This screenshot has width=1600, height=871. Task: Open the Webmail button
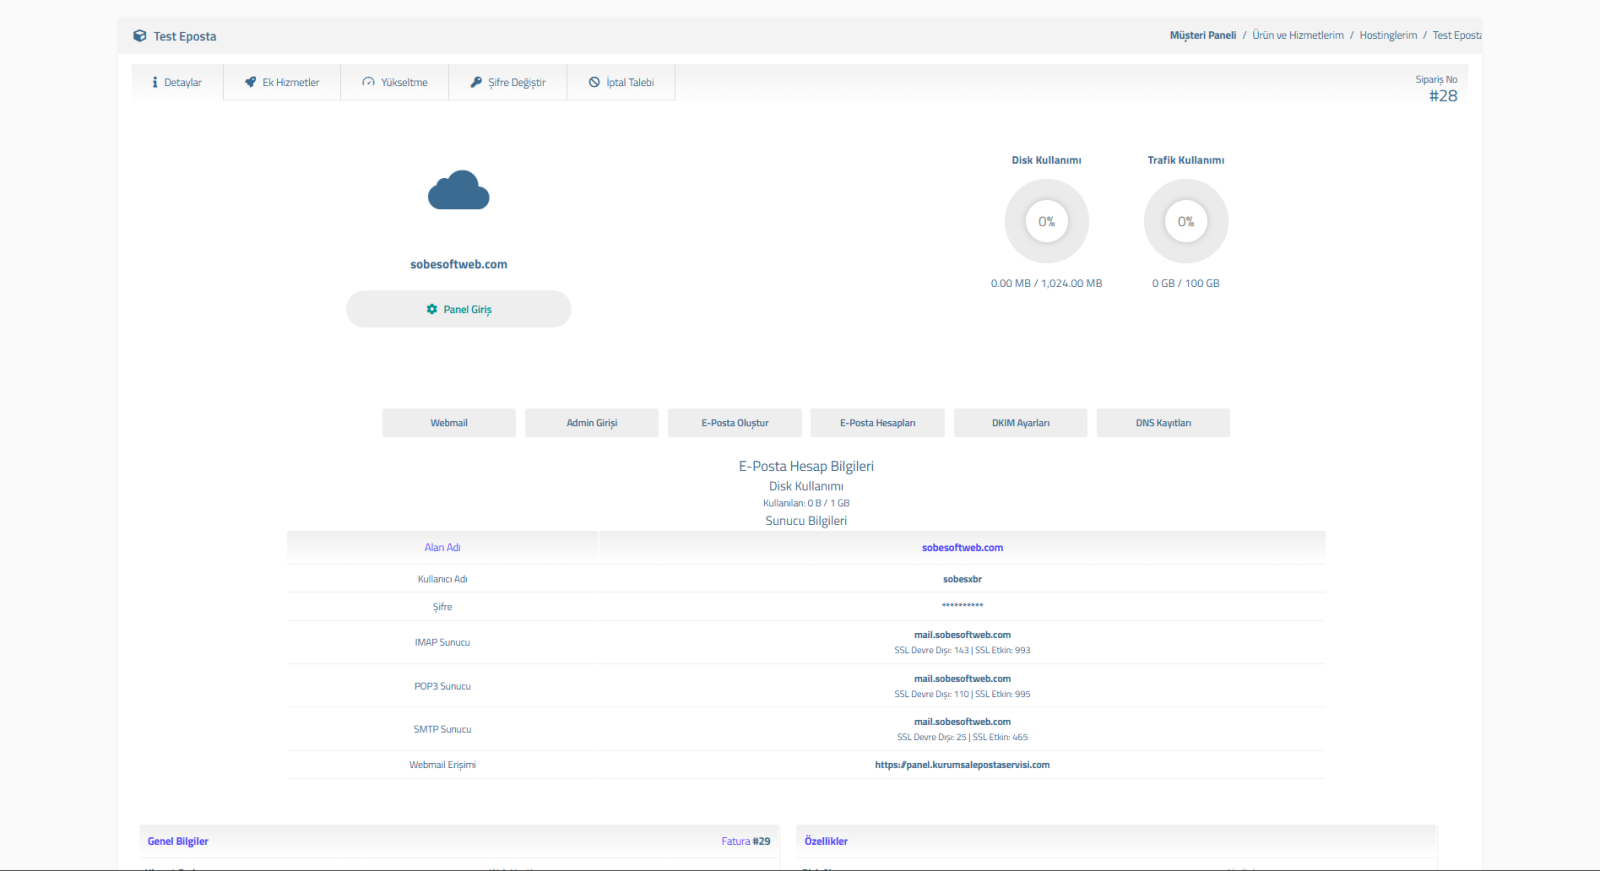point(449,423)
